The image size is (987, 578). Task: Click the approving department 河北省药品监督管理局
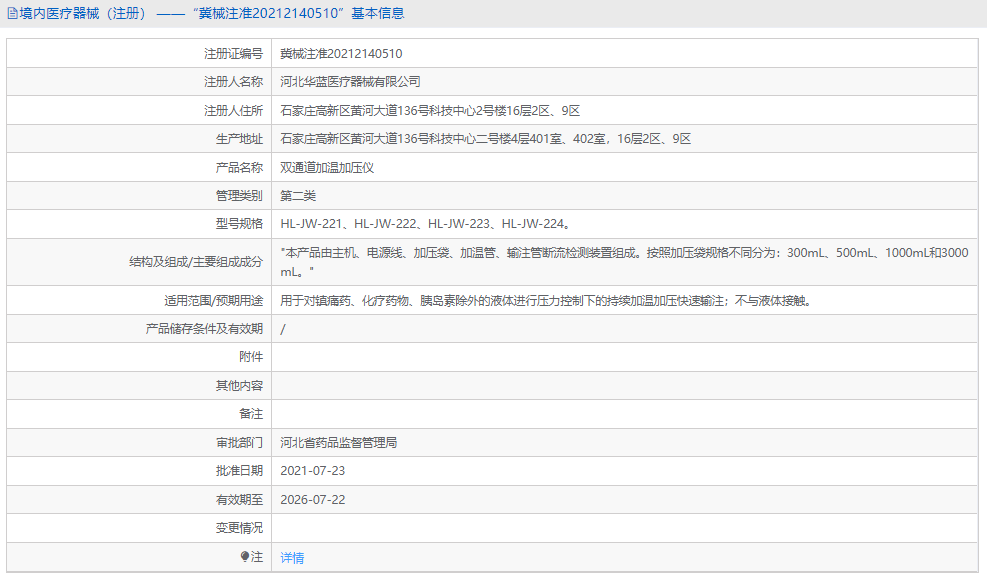click(339, 443)
